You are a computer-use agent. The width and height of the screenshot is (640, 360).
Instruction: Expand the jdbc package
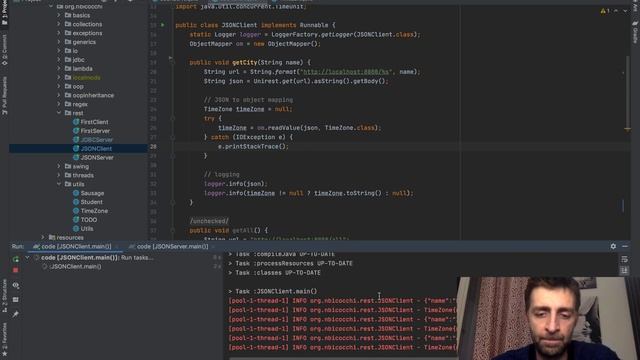tap(59, 60)
